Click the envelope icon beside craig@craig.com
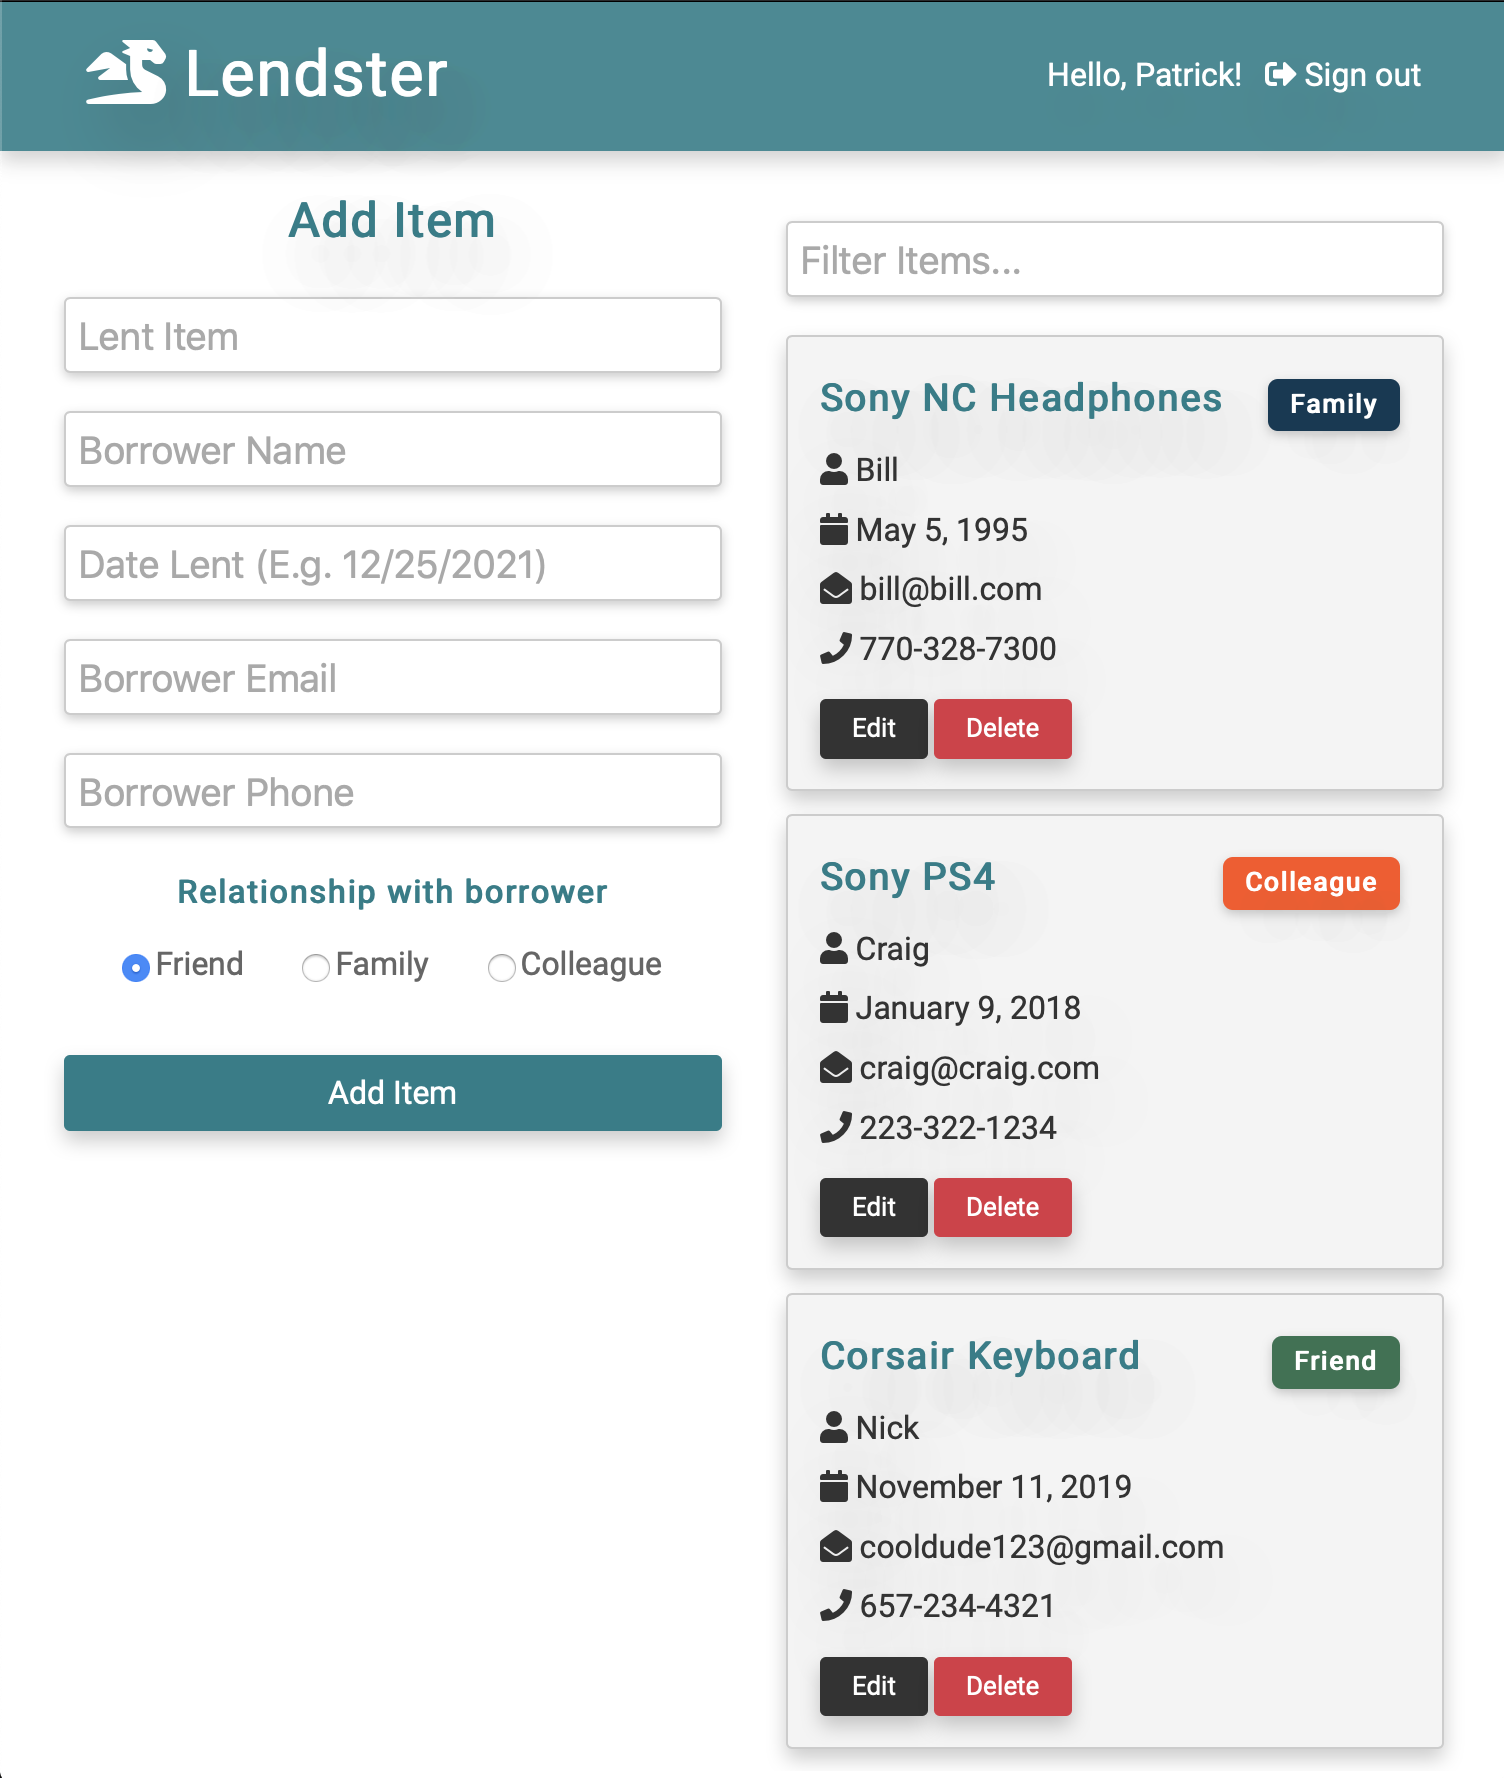1504x1778 pixels. tap(836, 1068)
